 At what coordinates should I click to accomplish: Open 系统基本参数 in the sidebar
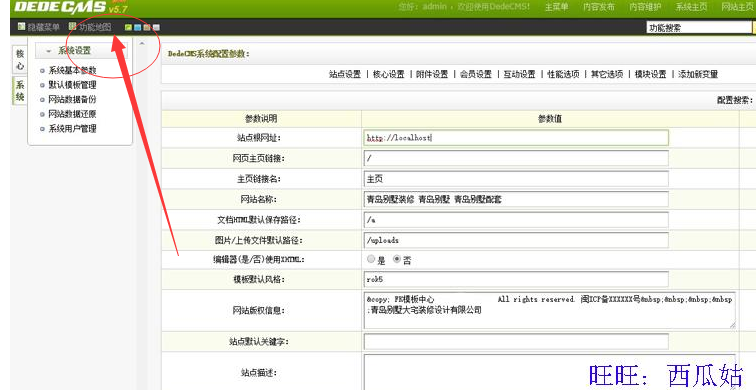72,70
